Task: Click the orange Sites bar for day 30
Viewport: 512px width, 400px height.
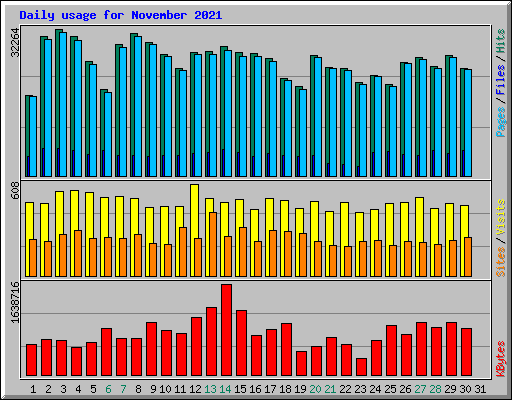Action: [468, 257]
